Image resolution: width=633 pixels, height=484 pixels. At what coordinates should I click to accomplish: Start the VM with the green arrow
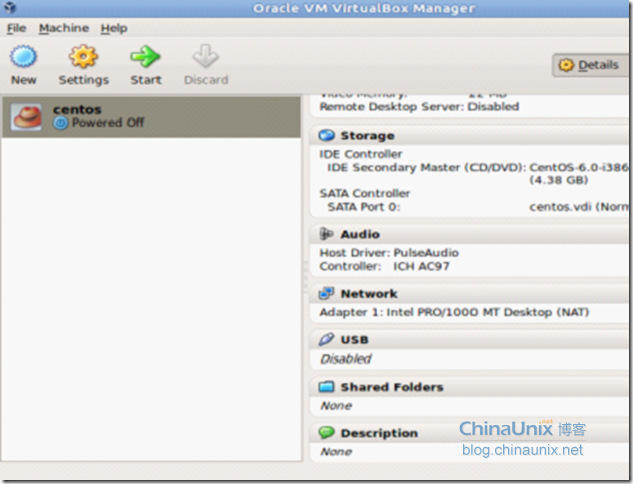145,57
